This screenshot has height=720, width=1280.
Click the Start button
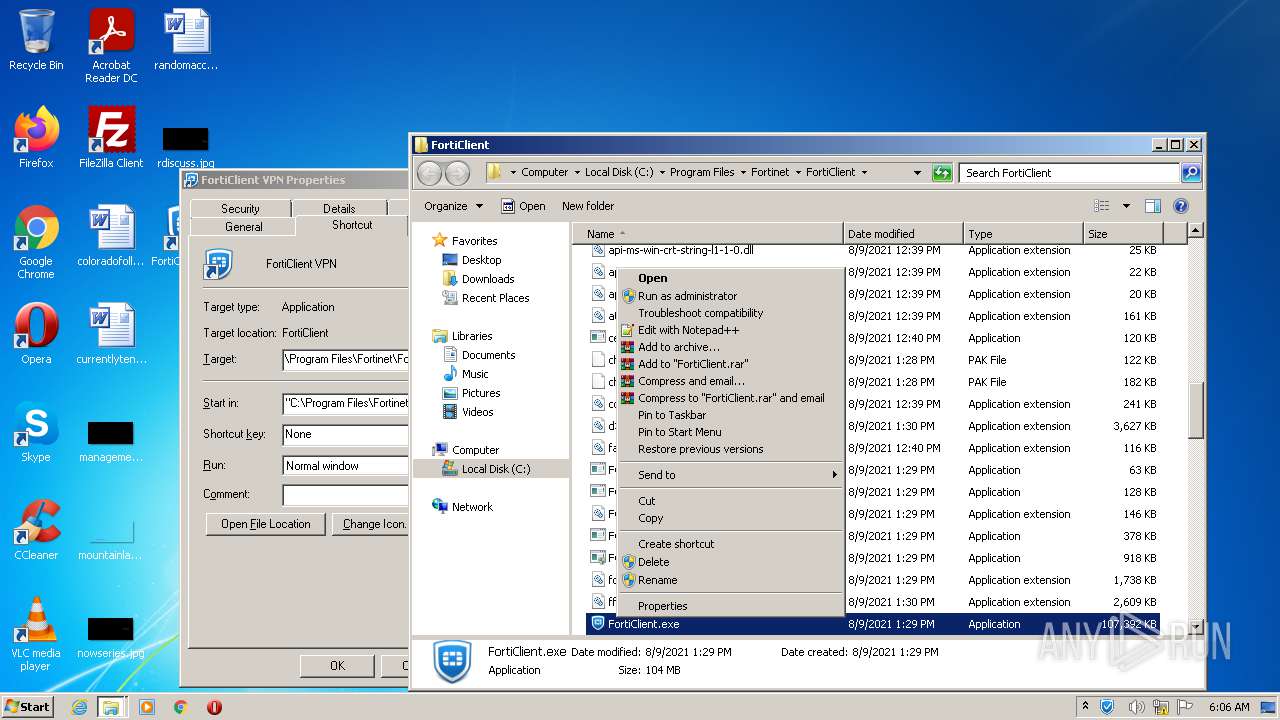28,707
